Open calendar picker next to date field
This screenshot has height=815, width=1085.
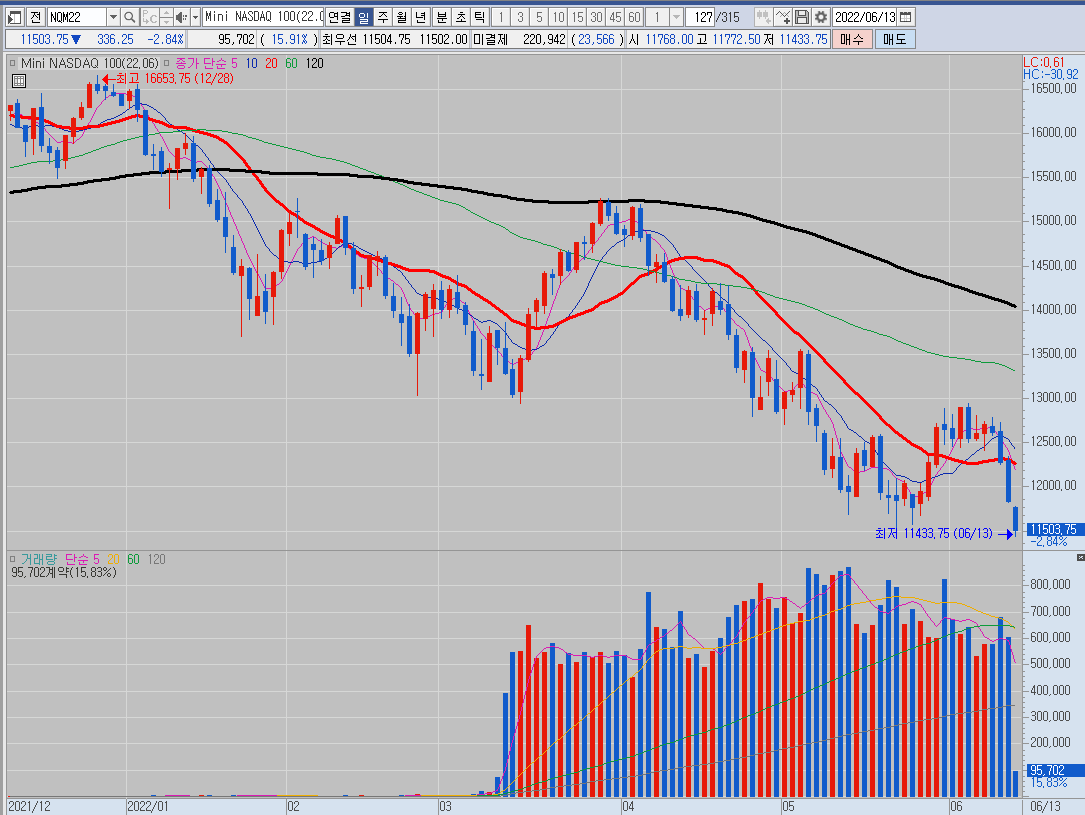pyautogui.click(x=906, y=17)
